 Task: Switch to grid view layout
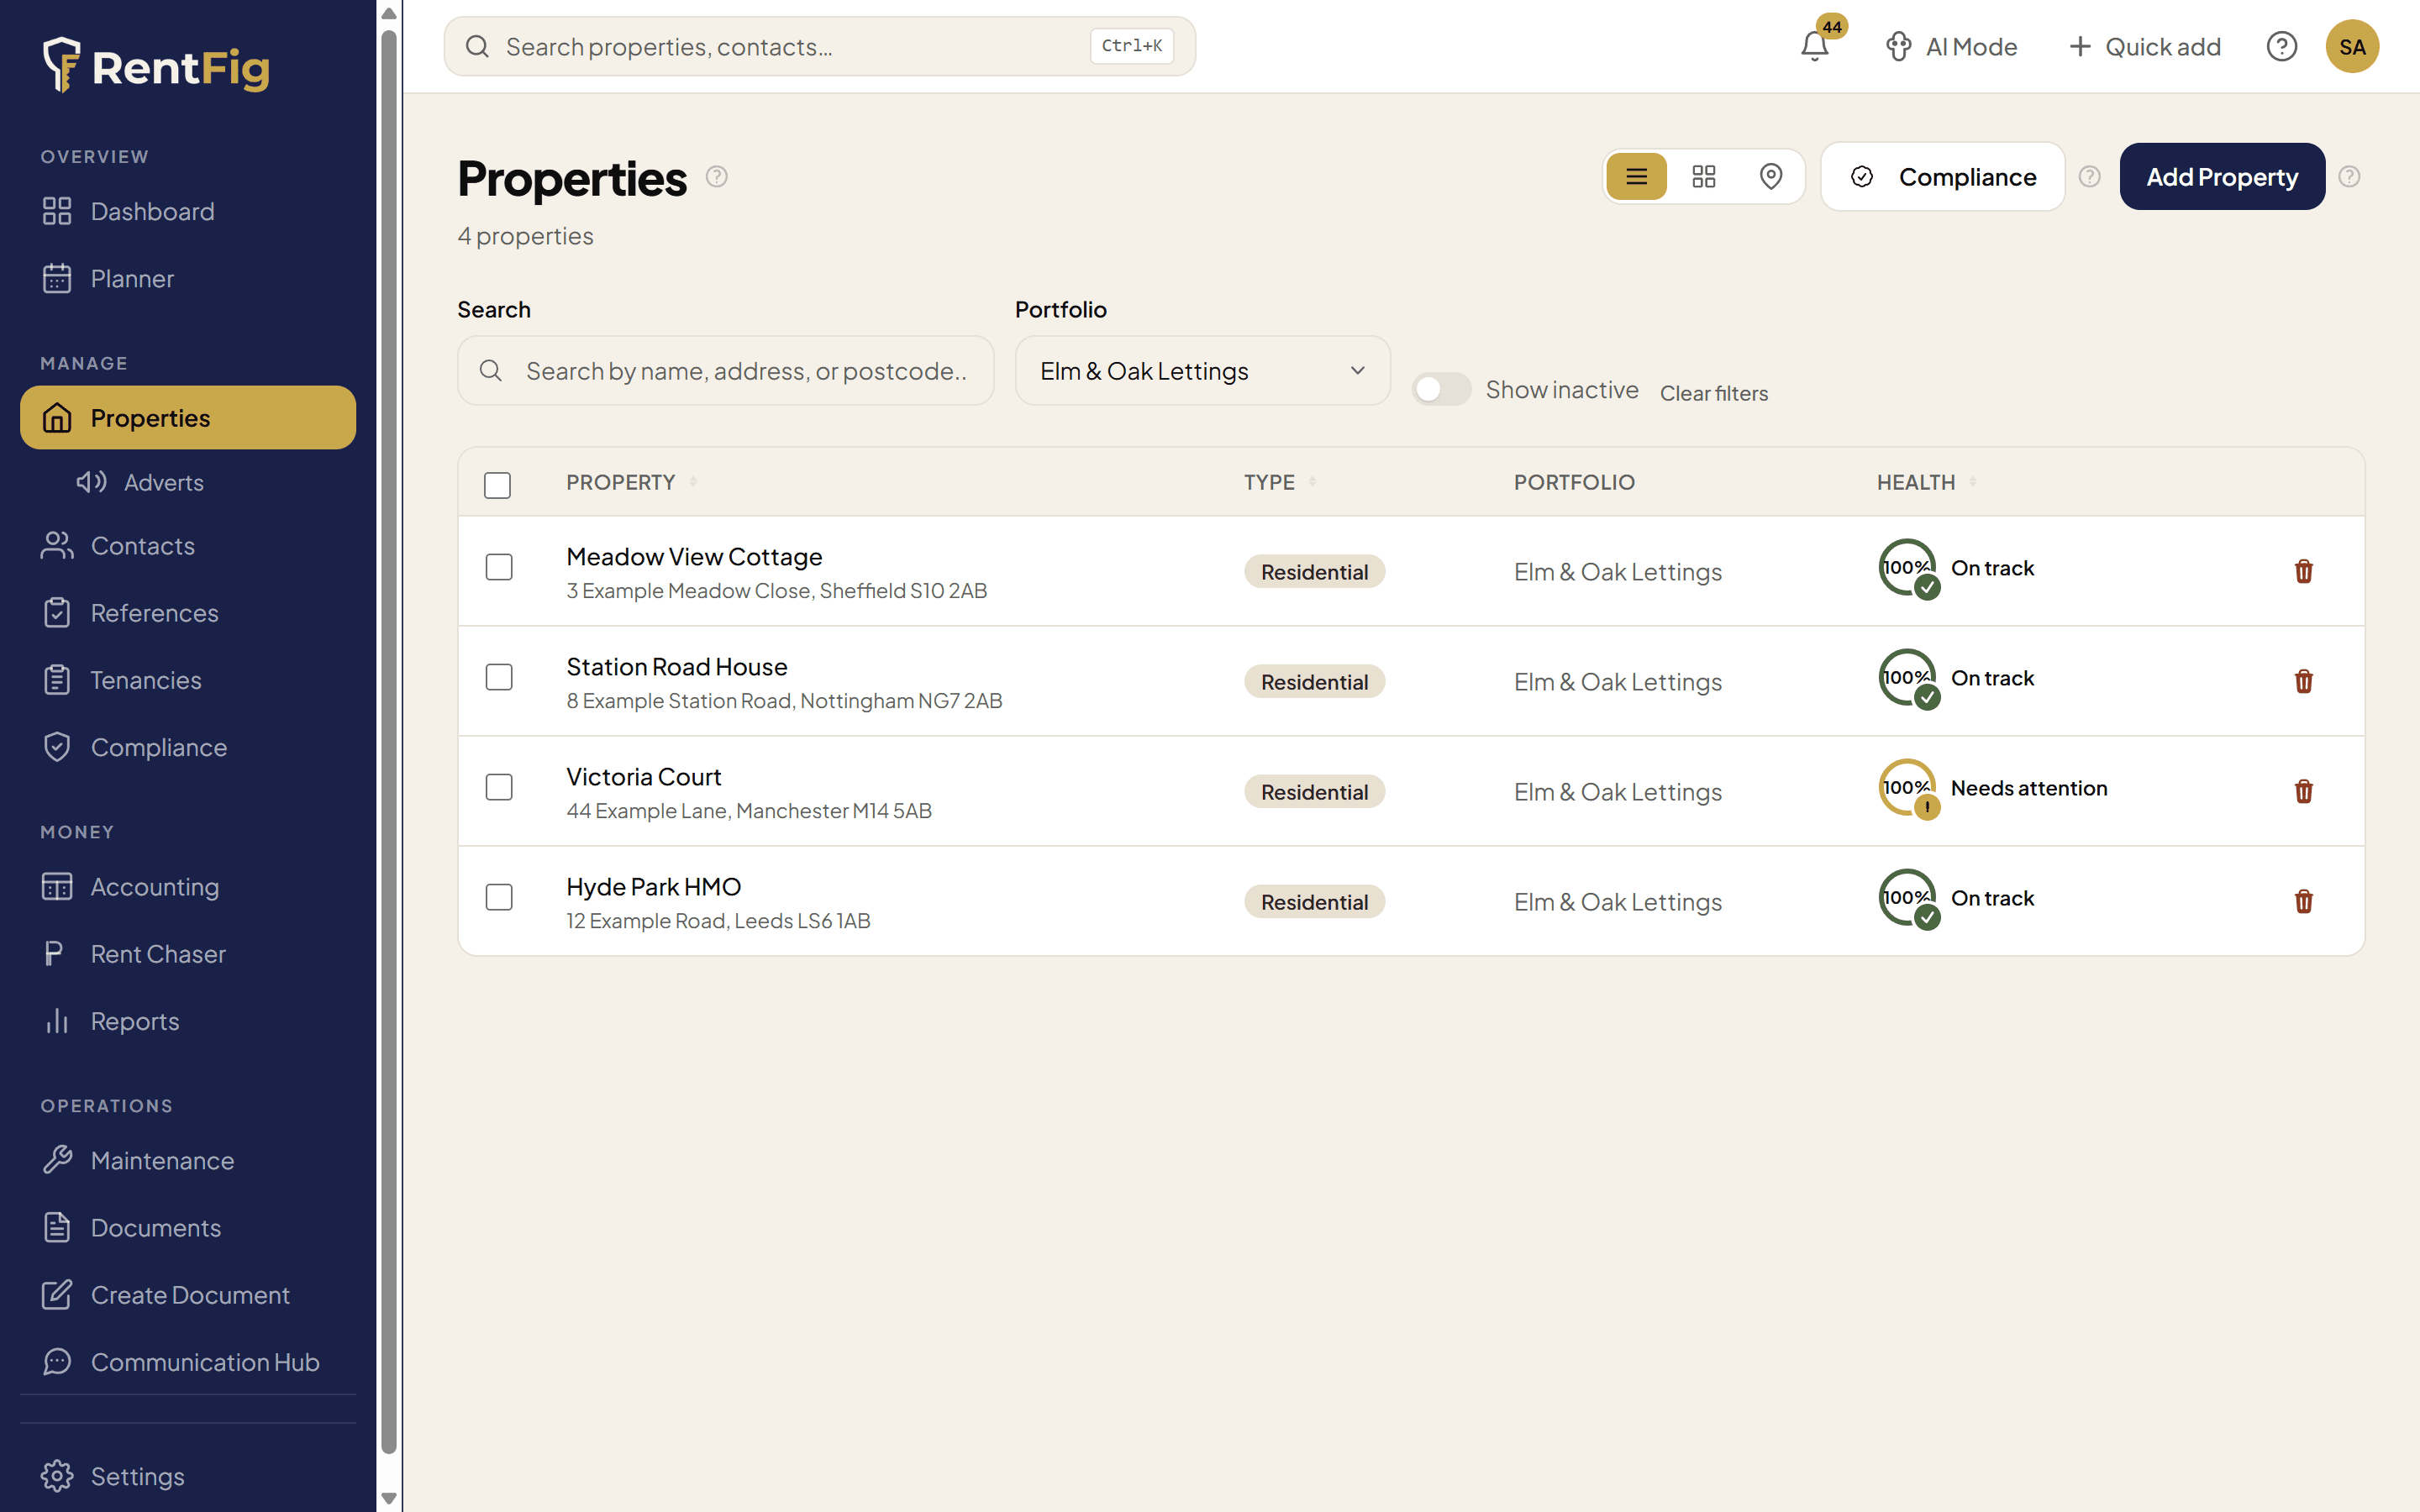point(1703,177)
